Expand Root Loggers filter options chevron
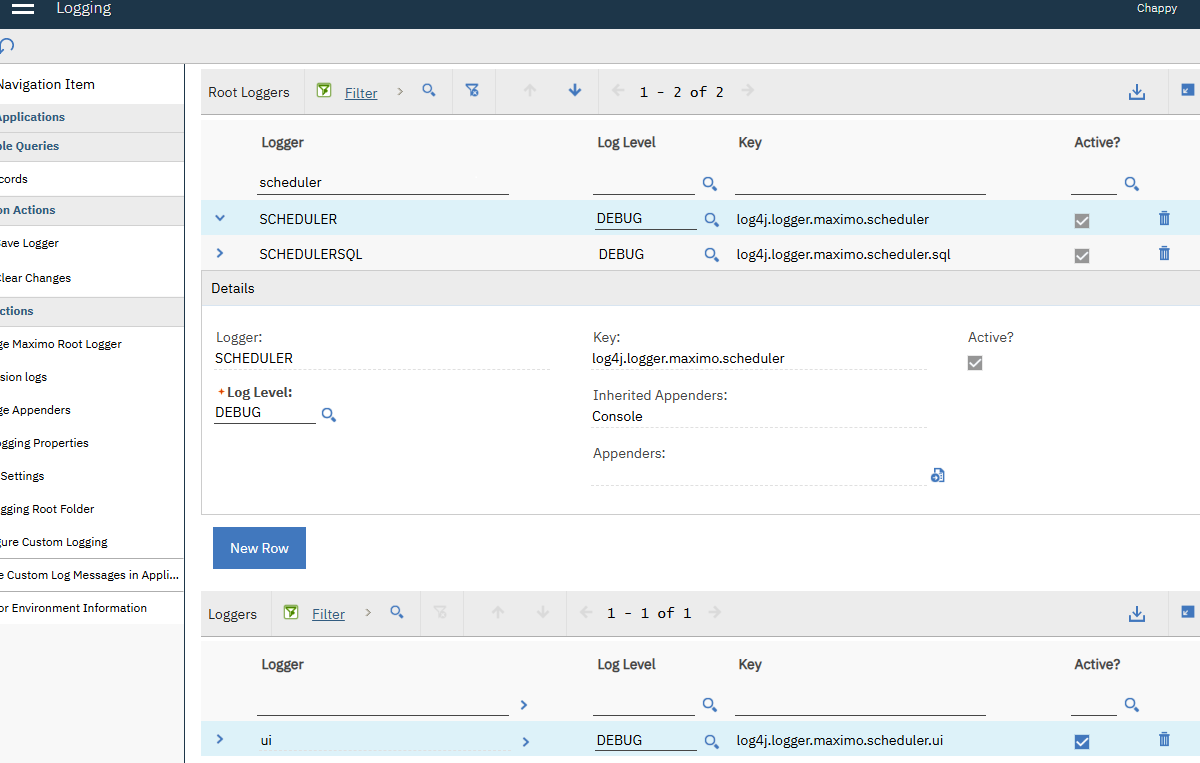The width and height of the screenshot is (1200, 763). click(x=400, y=91)
